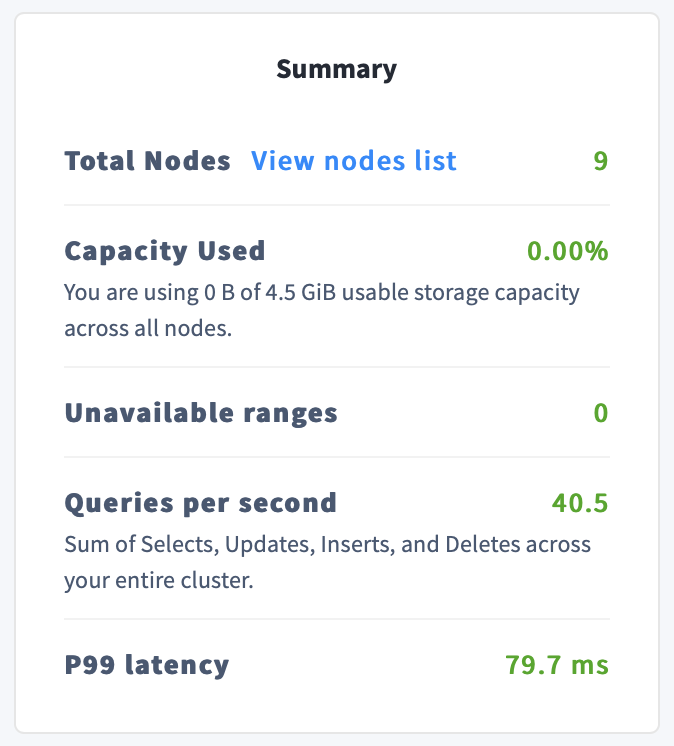Select the Queries per second label
674x746 pixels.
tap(200, 503)
